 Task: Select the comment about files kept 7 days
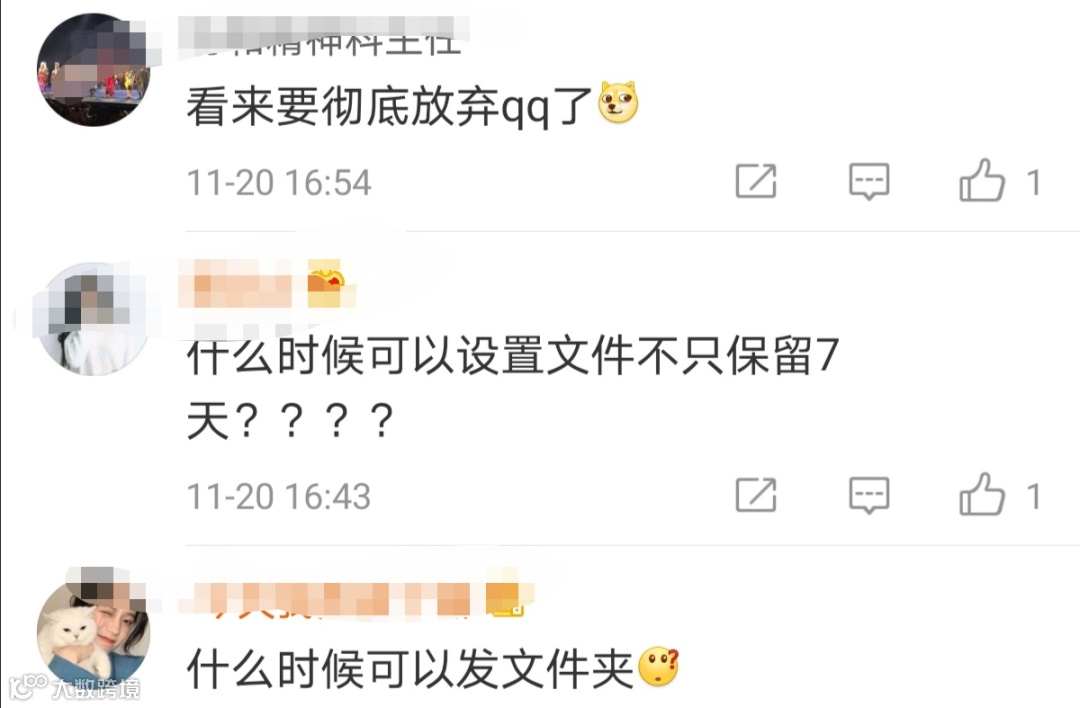513,388
